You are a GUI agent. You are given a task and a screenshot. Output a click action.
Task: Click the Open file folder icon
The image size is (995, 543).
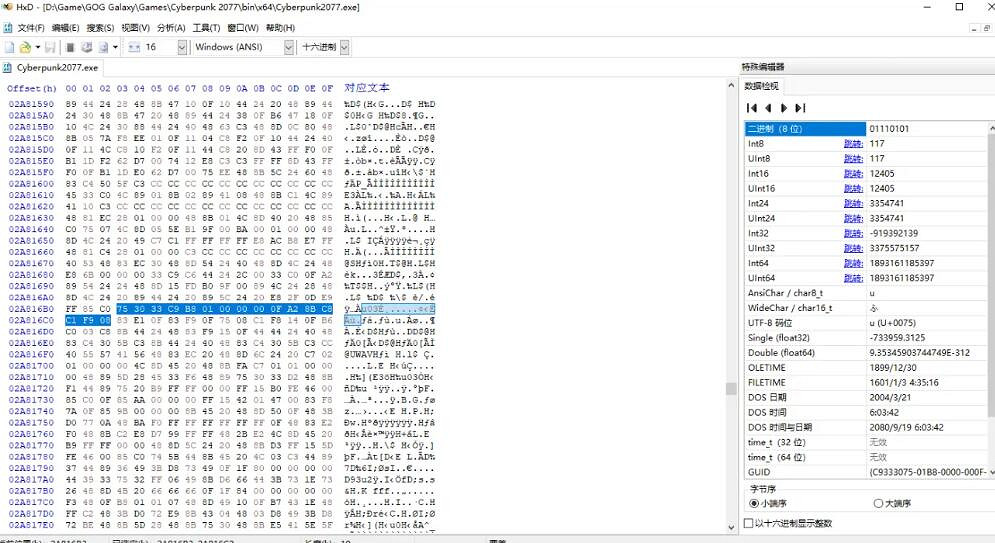pos(25,48)
